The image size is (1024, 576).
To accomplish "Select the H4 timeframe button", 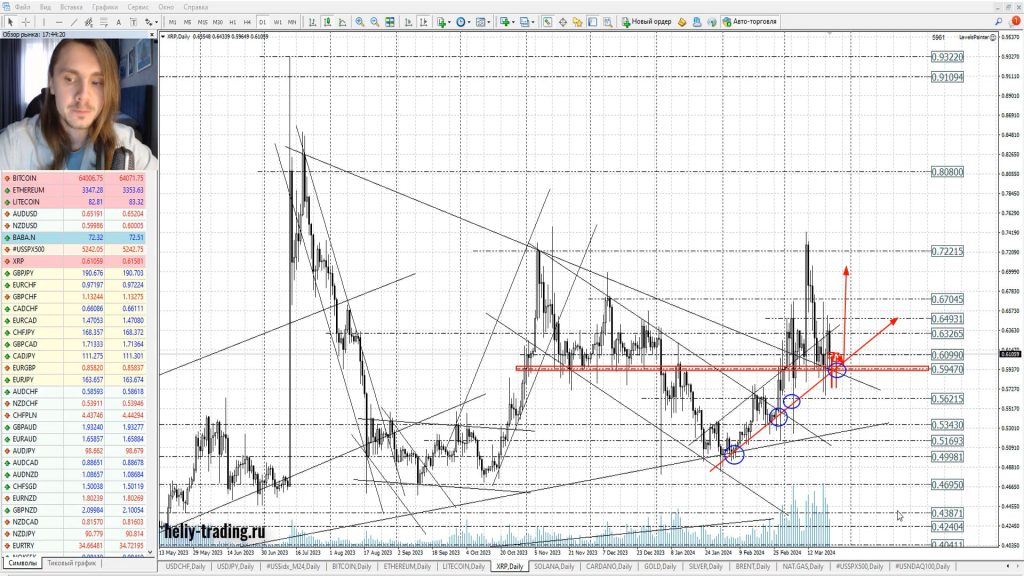I will [248, 21].
